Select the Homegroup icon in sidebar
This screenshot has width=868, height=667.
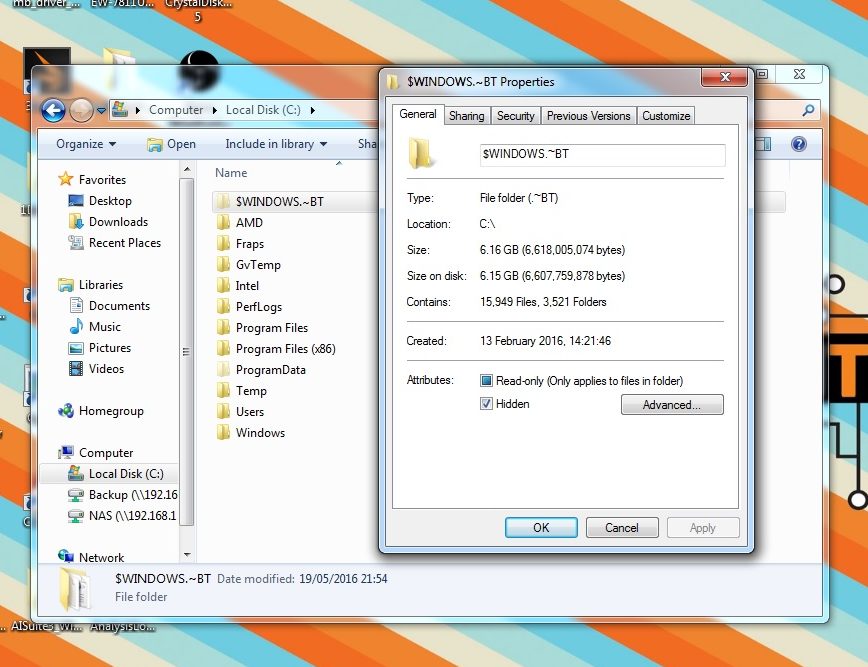pos(66,411)
